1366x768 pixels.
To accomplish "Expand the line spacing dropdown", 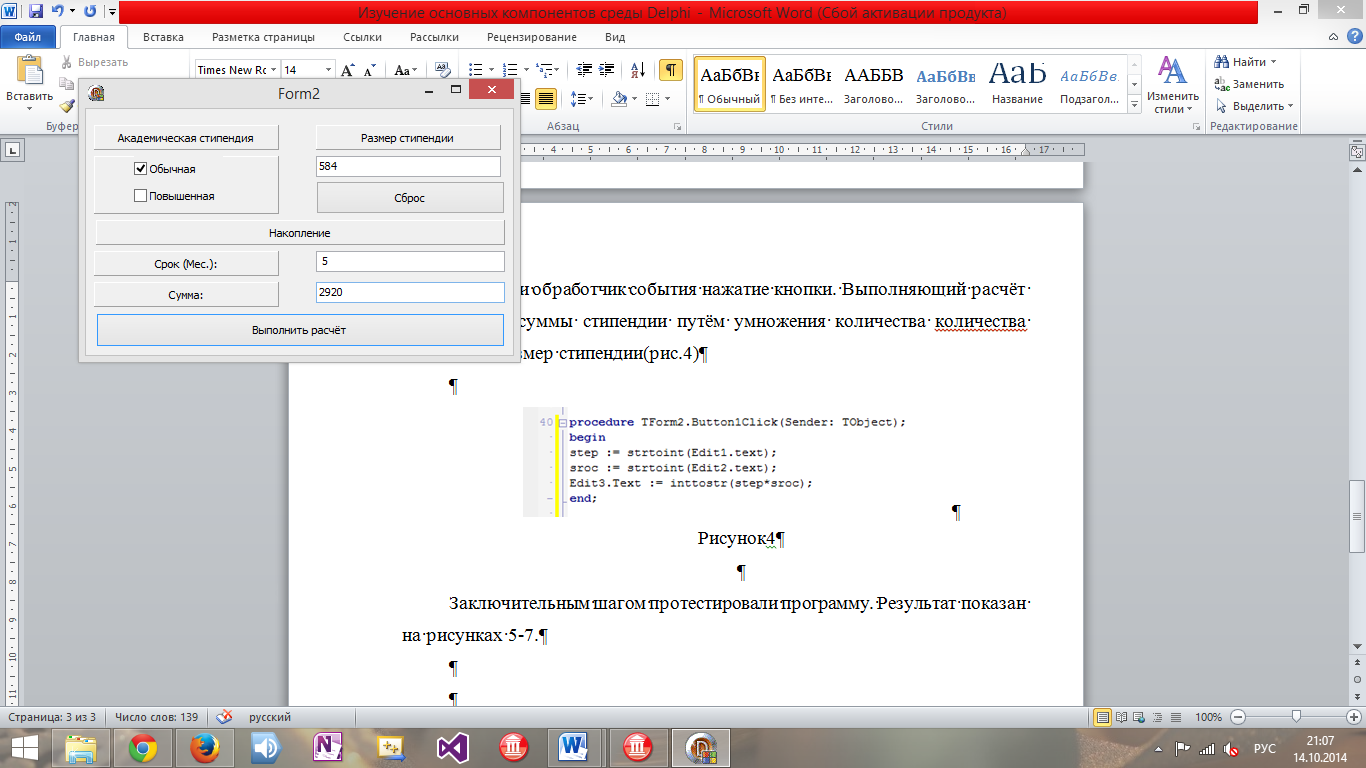I will tap(582, 98).
